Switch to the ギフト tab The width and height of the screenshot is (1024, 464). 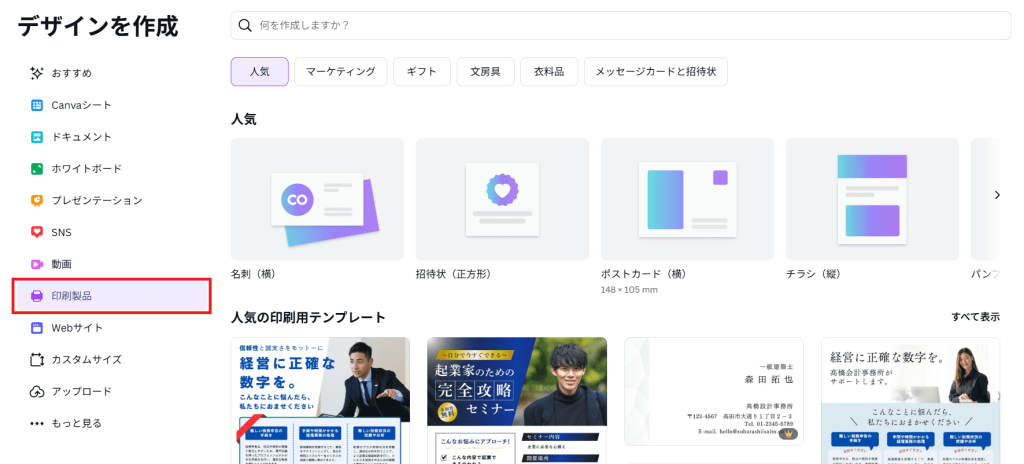coord(422,72)
